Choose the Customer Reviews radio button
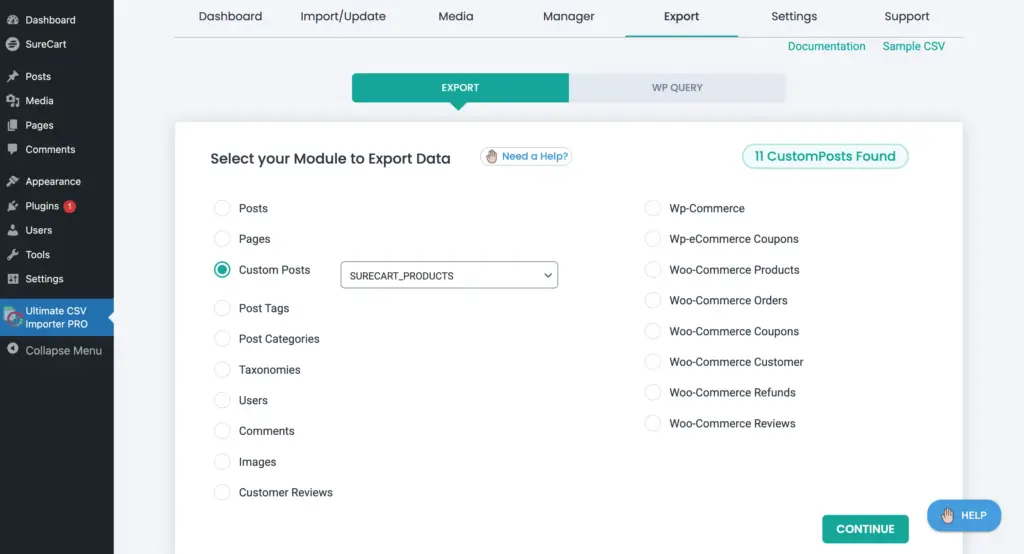This screenshot has height=554, width=1024. [x=222, y=492]
